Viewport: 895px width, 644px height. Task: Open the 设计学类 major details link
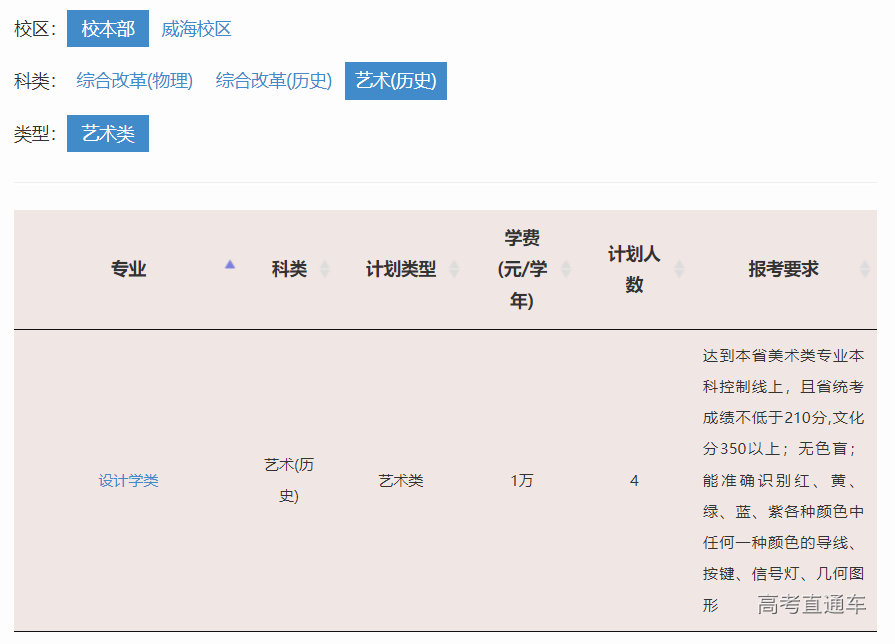(x=126, y=480)
